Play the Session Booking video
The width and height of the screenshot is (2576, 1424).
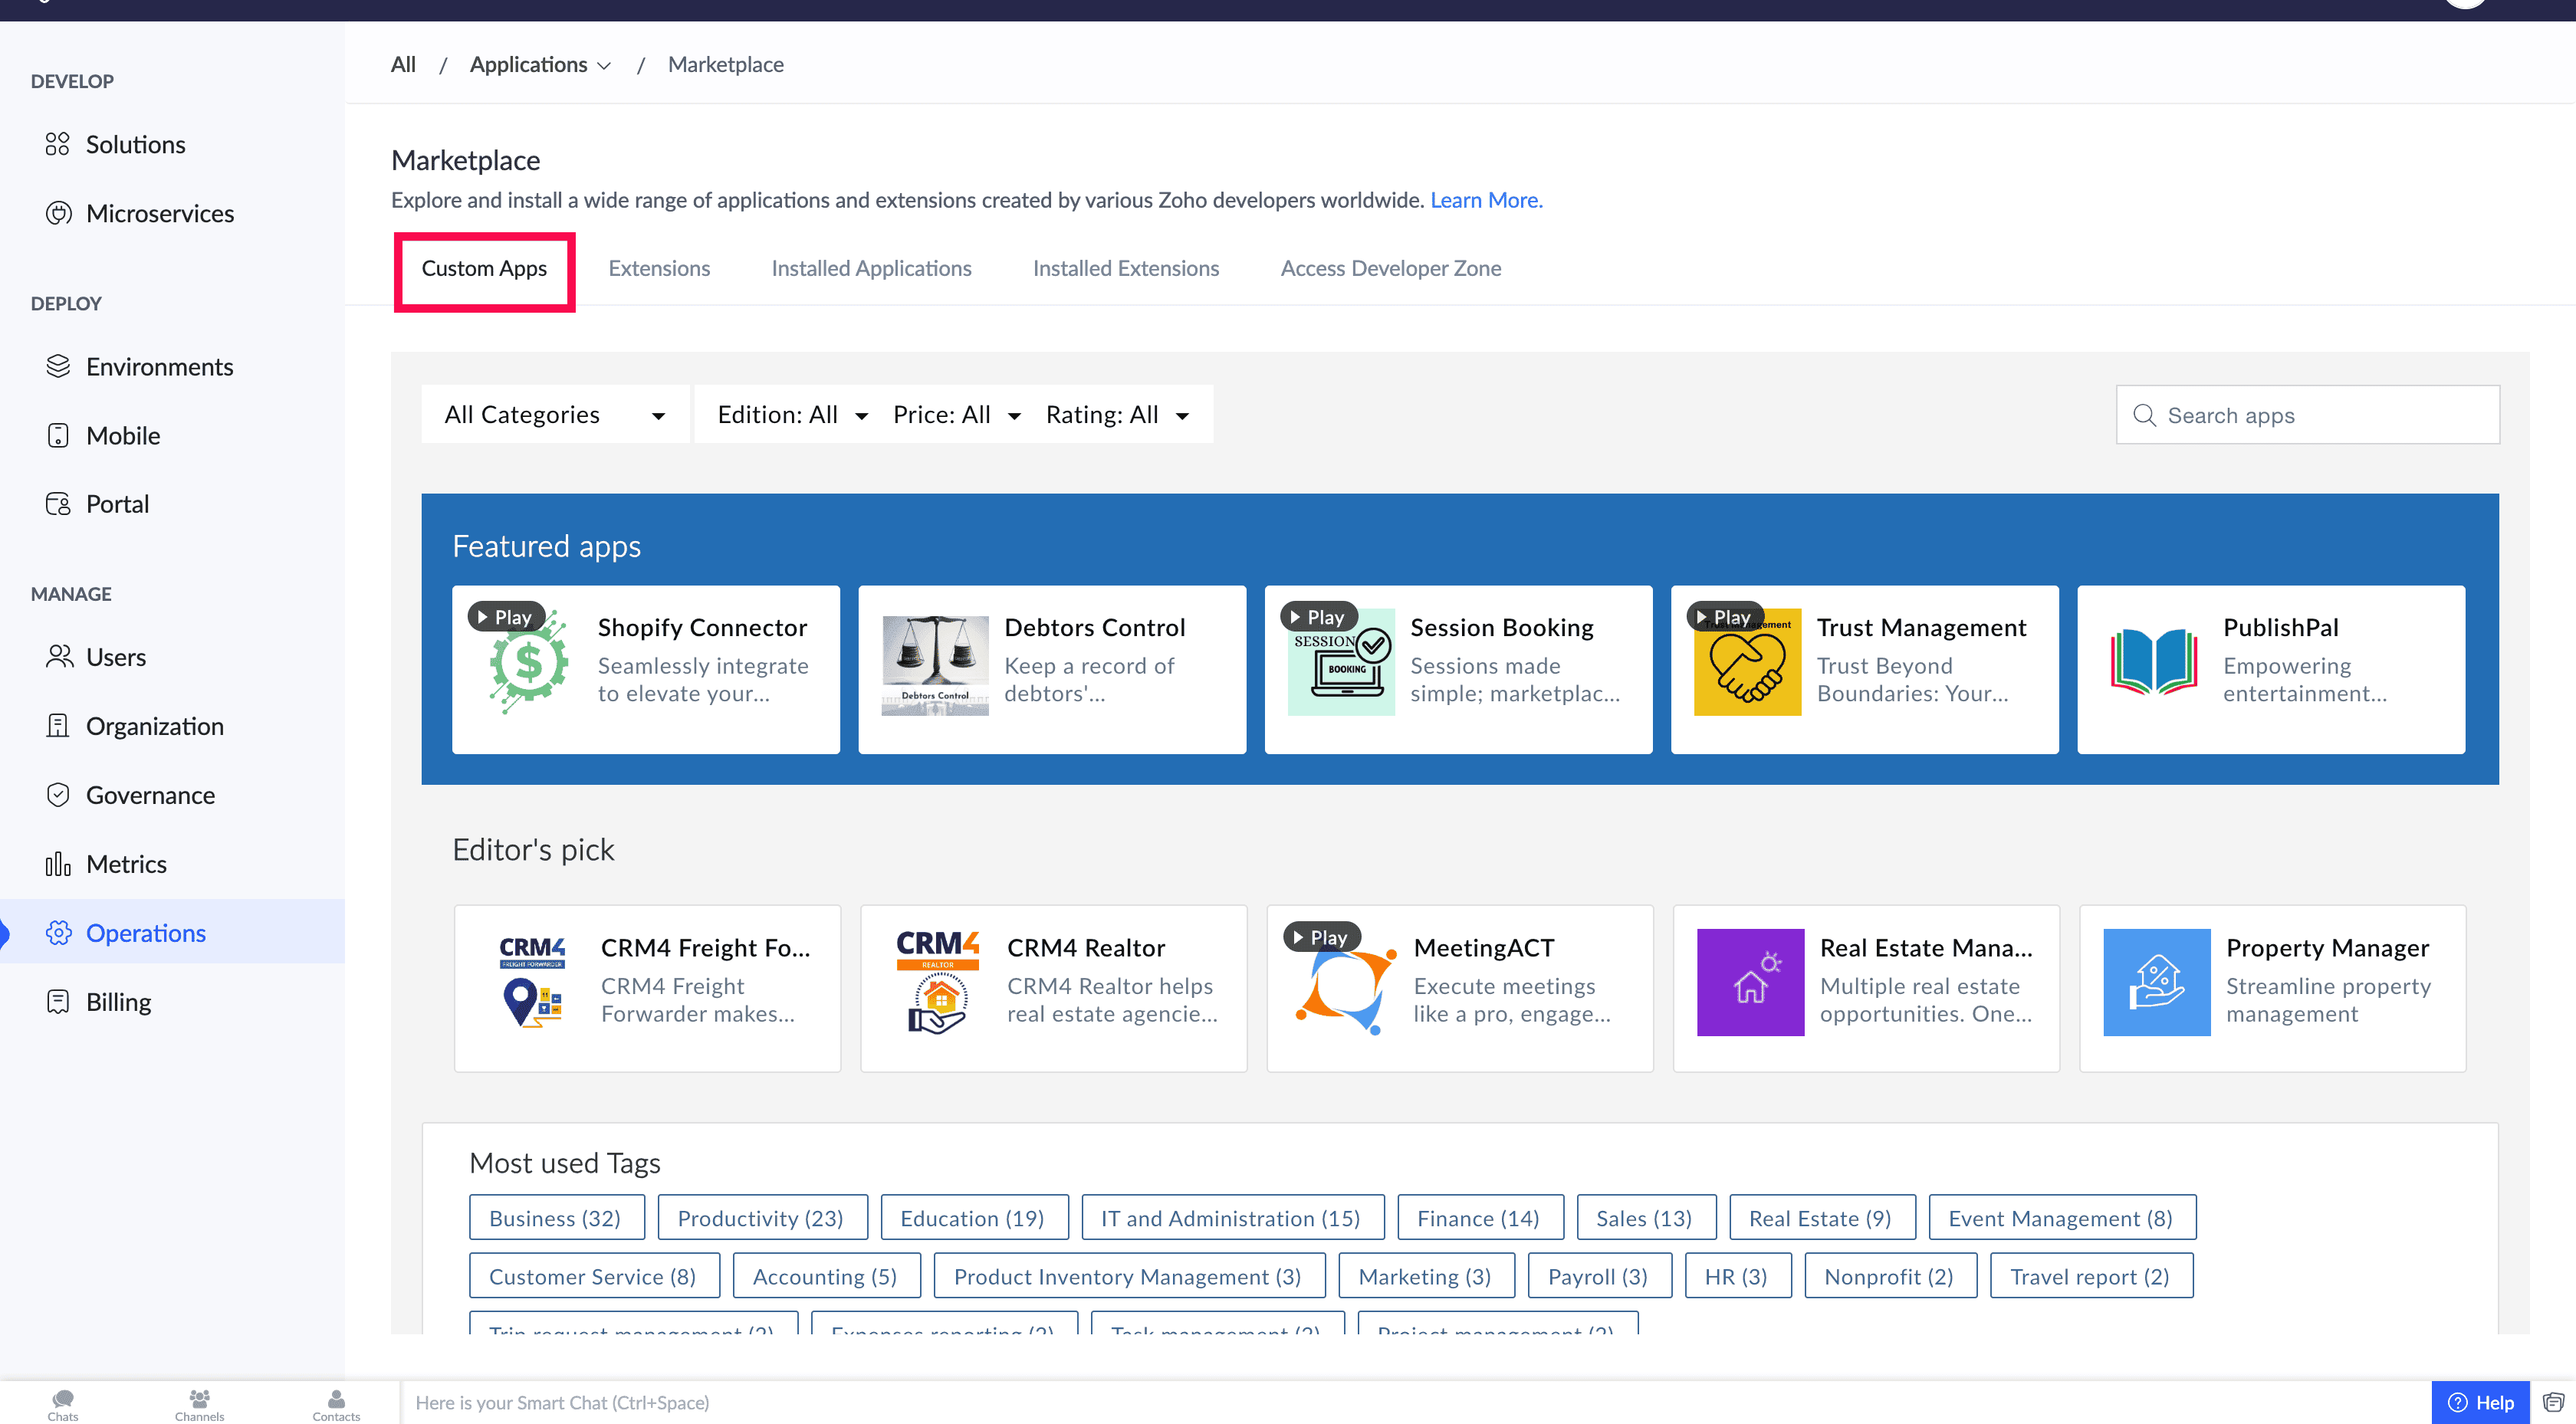tap(1318, 617)
